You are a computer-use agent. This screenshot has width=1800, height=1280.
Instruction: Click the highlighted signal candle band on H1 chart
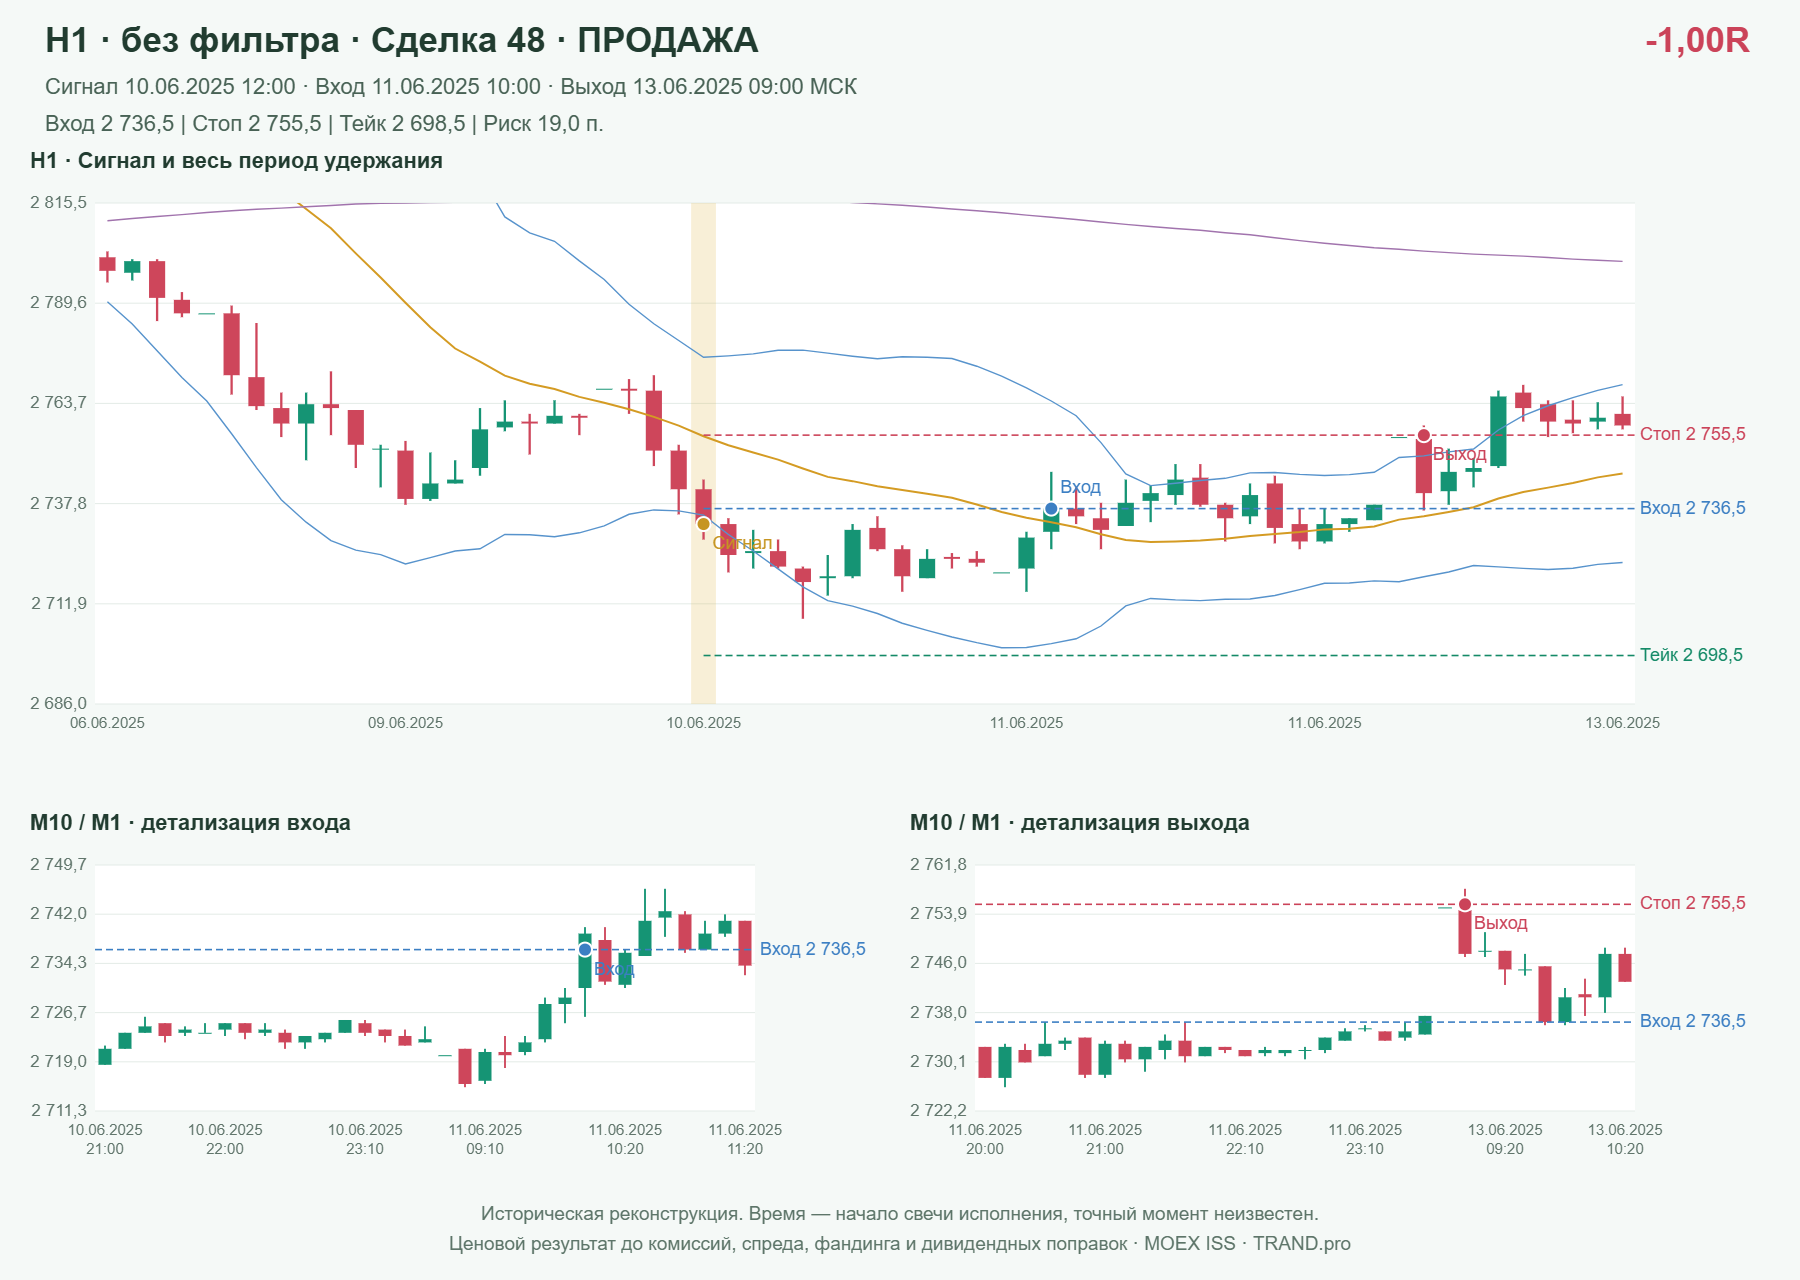(x=703, y=453)
